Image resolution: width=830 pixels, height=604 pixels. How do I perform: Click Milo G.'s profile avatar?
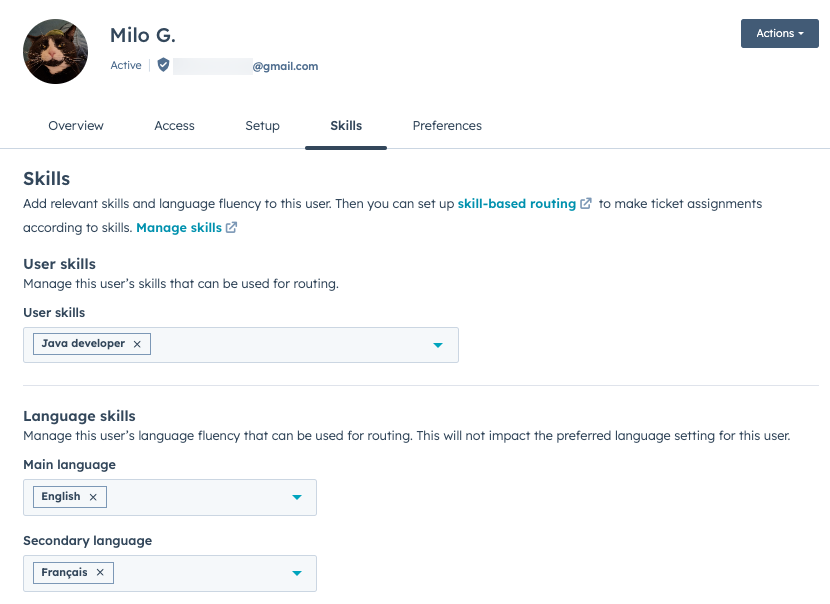pos(56,51)
